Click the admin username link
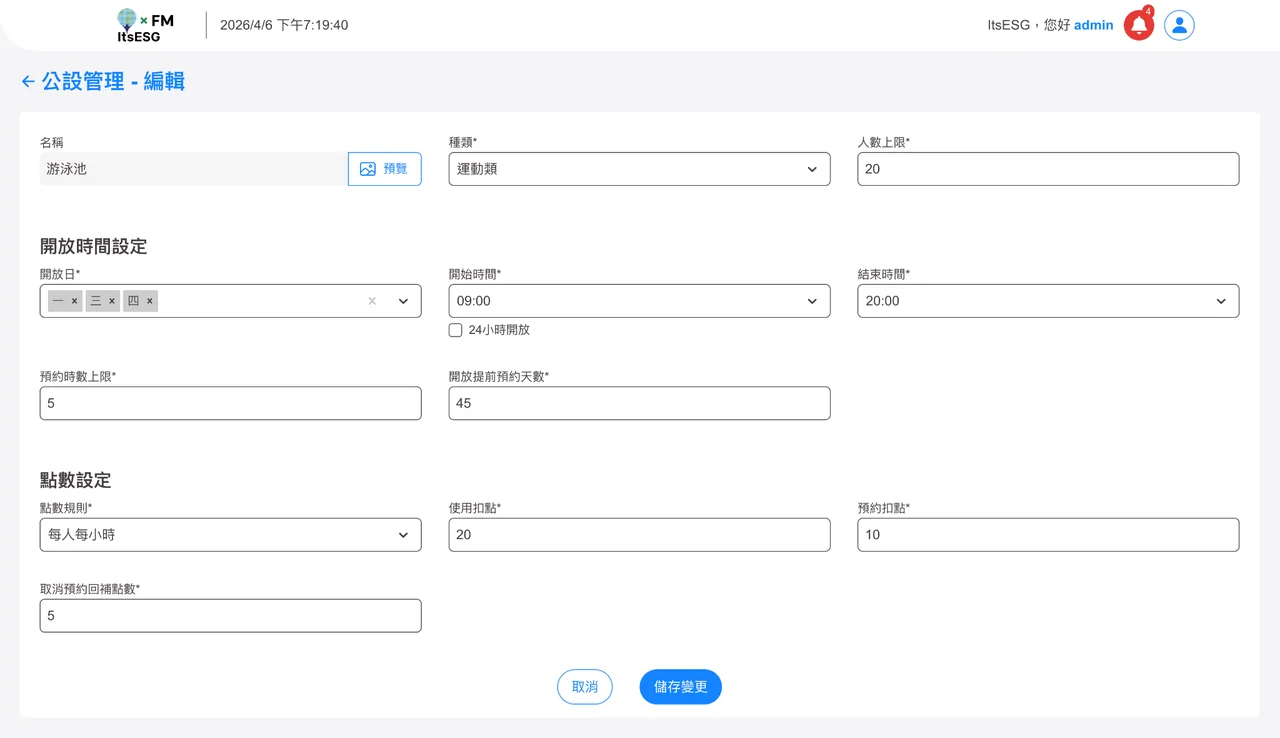Screen dimensions: 1280x738 point(1093,25)
